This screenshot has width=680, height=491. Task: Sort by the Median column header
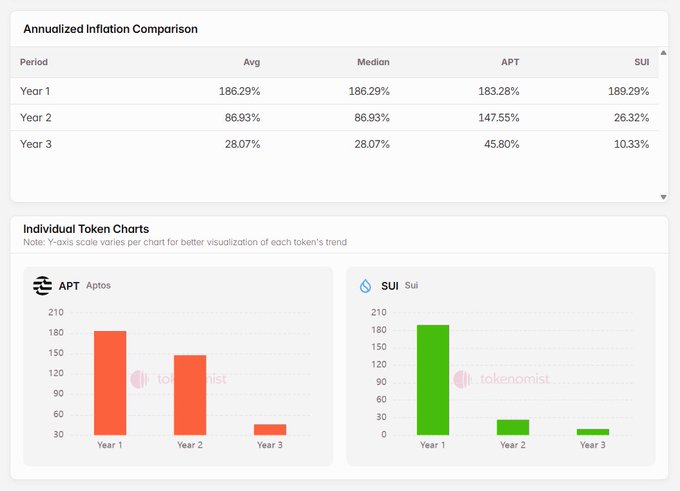[x=373, y=62]
